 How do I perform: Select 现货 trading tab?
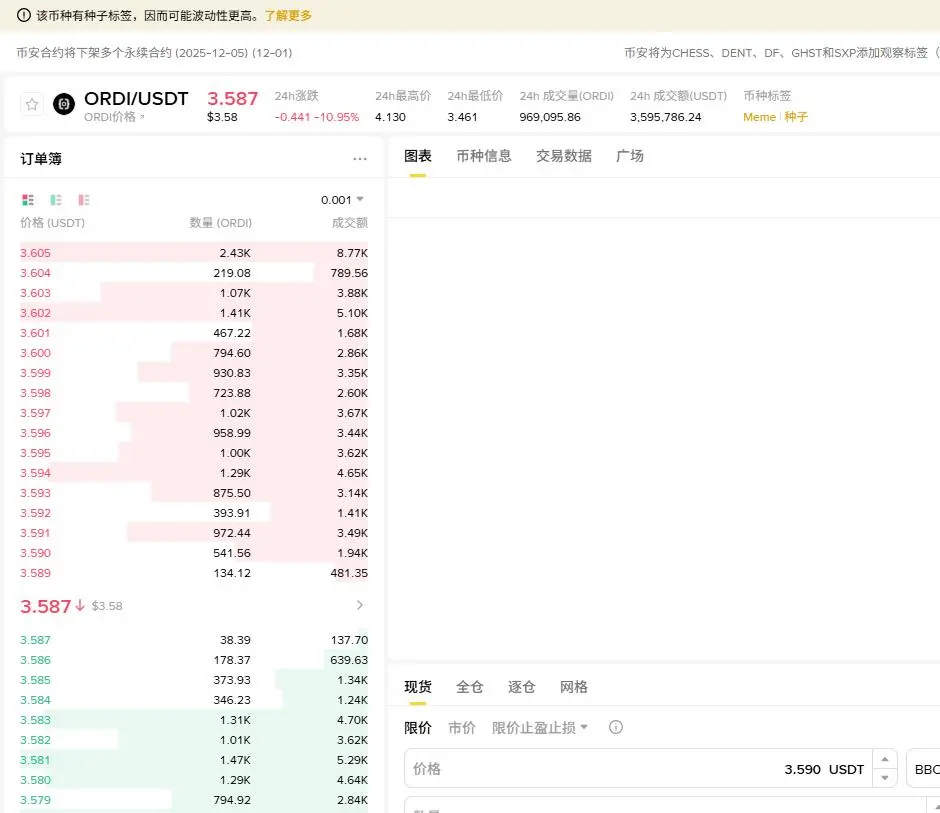(x=418, y=686)
